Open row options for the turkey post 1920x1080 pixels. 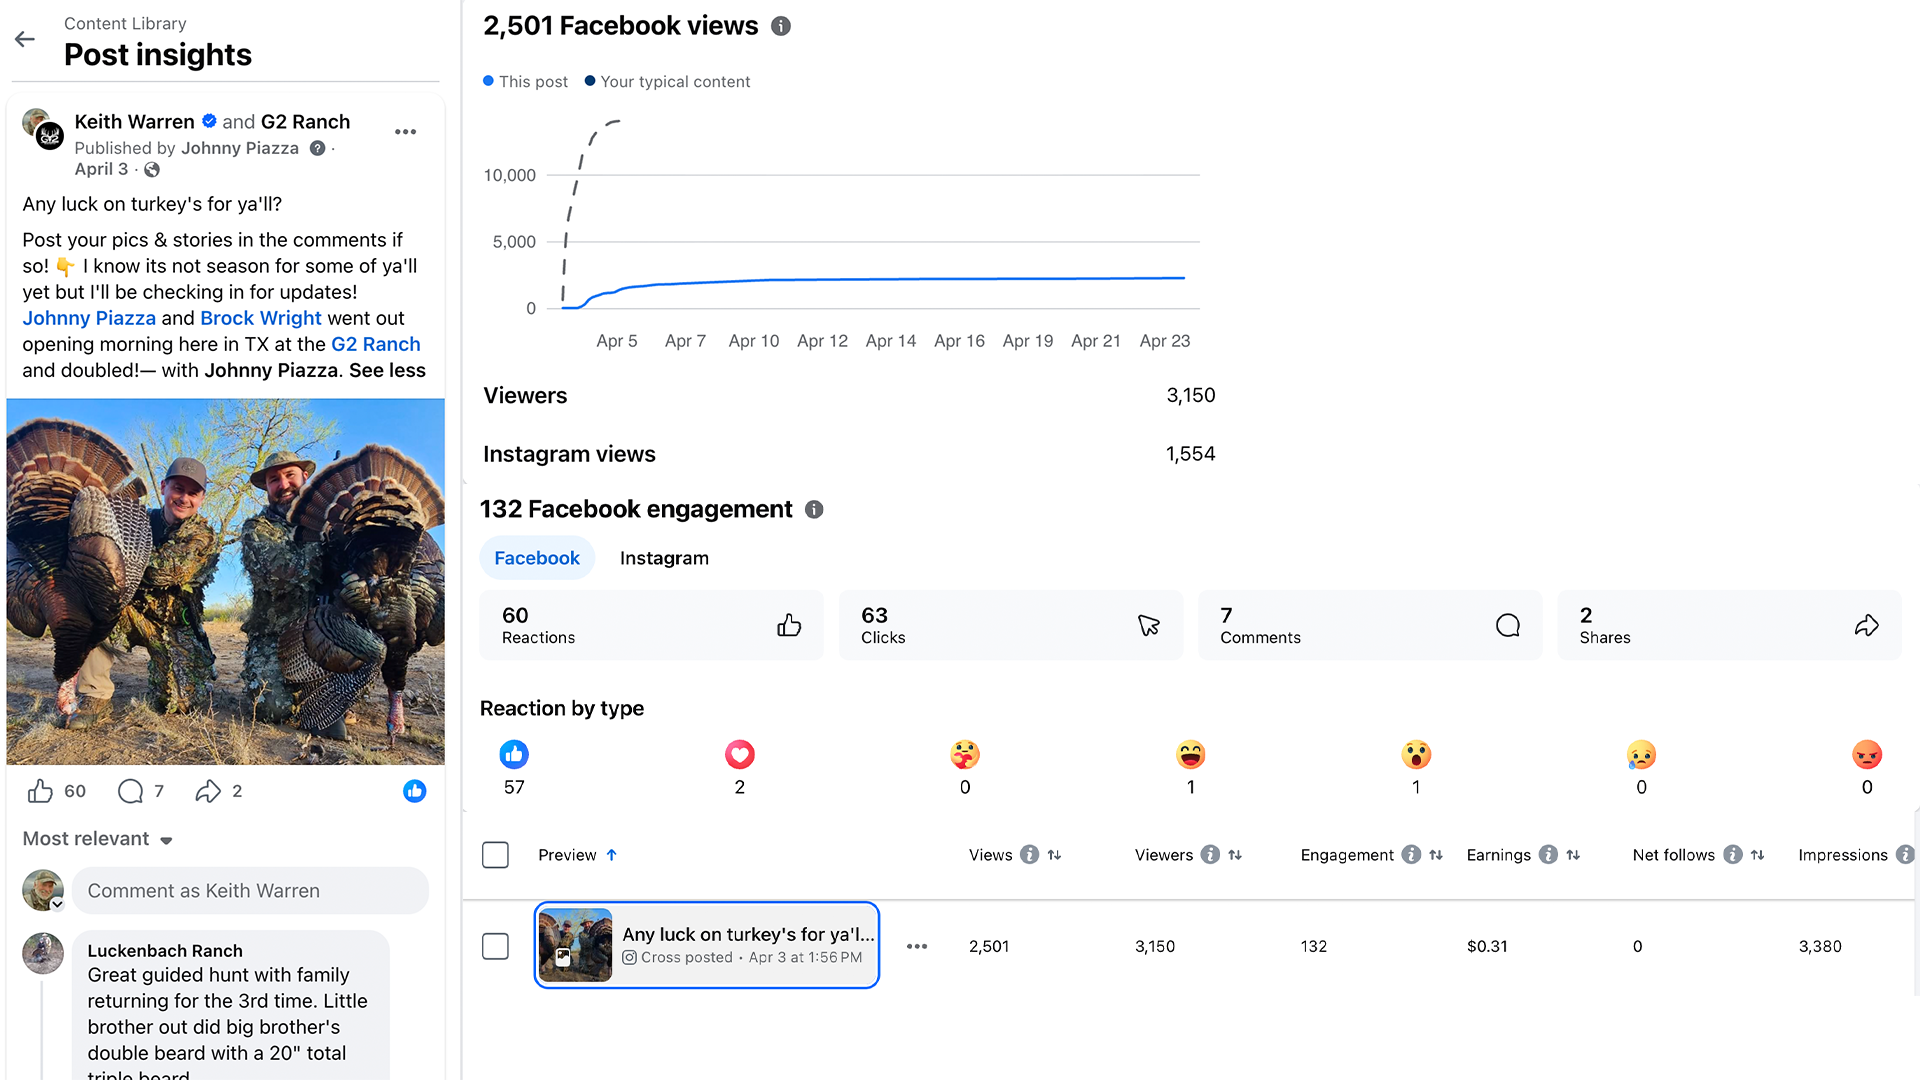917,946
